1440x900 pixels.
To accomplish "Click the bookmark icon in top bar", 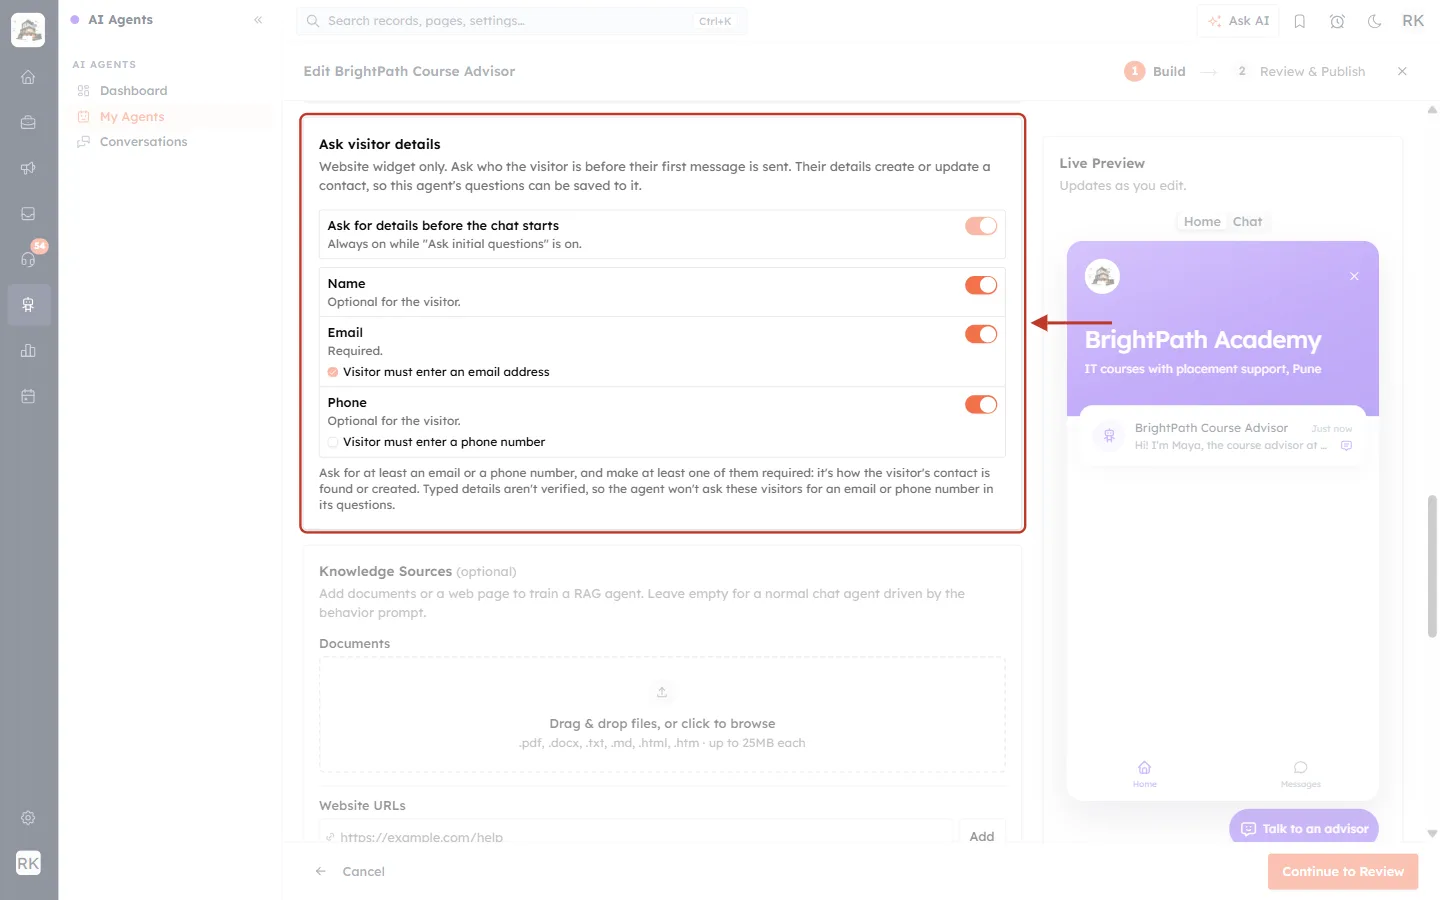I will pyautogui.click(x=1300, y=21).
